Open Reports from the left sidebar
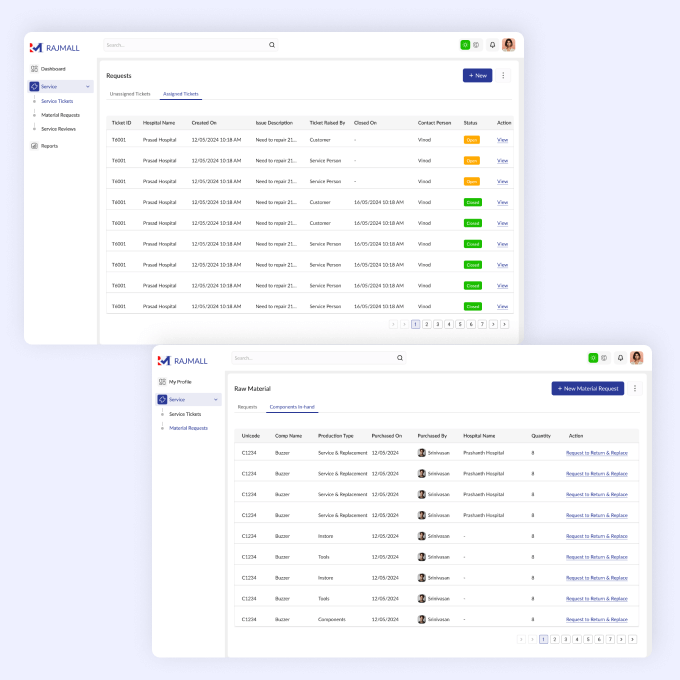680x680 pixels. [34, 145]
